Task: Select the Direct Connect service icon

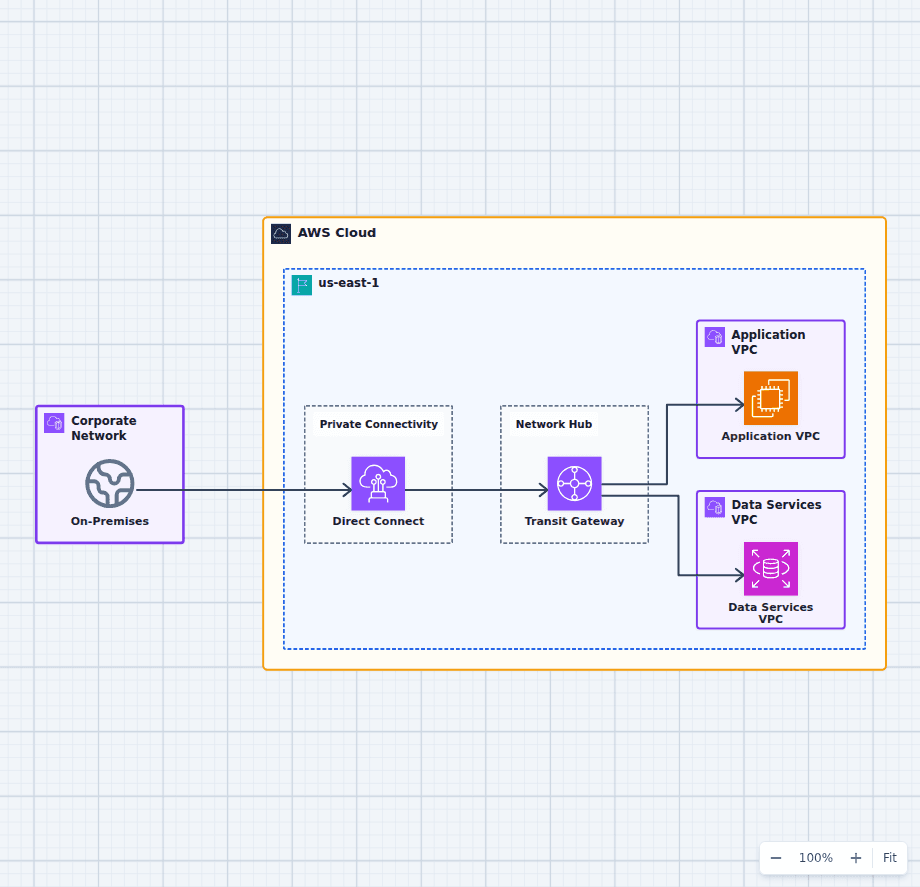Action: (378, 483)
